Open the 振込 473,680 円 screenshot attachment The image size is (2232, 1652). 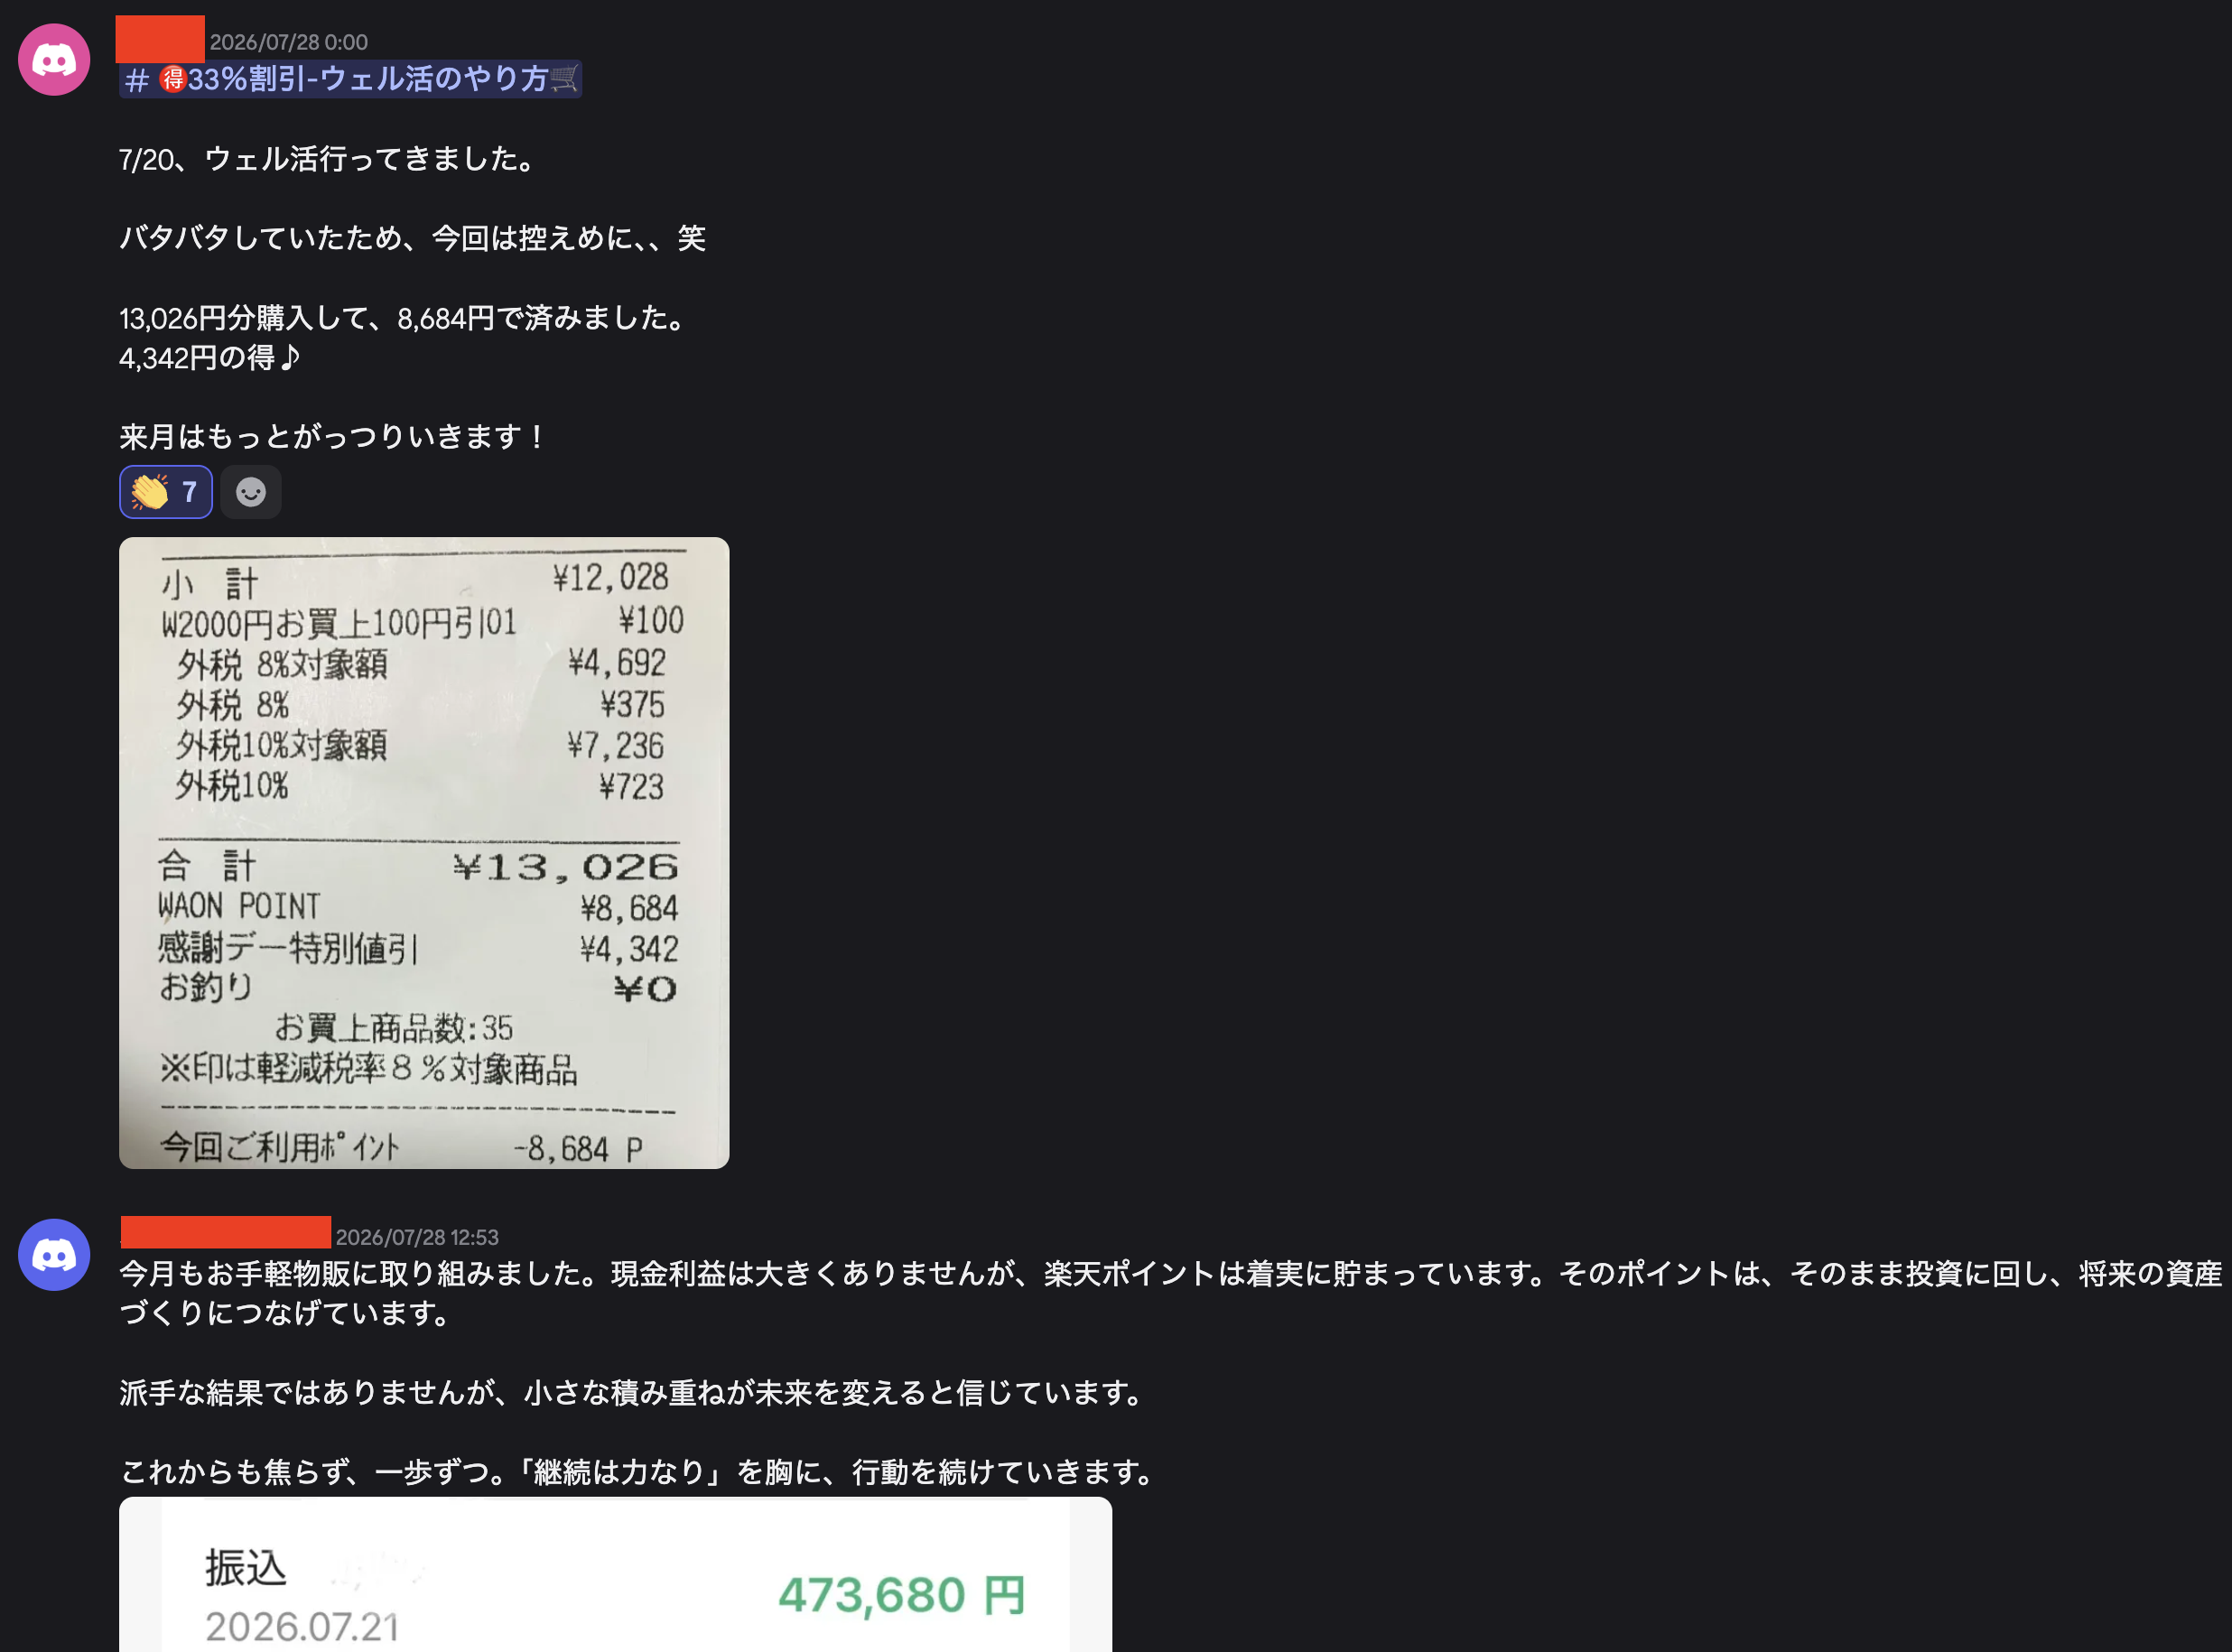[615, 1574]
